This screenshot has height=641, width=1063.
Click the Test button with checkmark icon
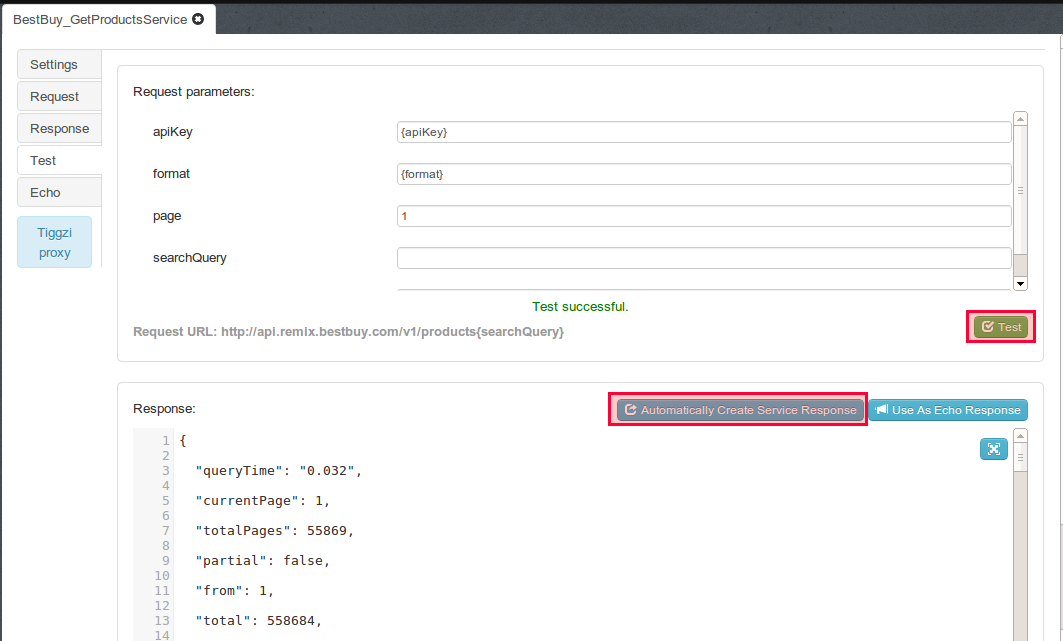1001,327
